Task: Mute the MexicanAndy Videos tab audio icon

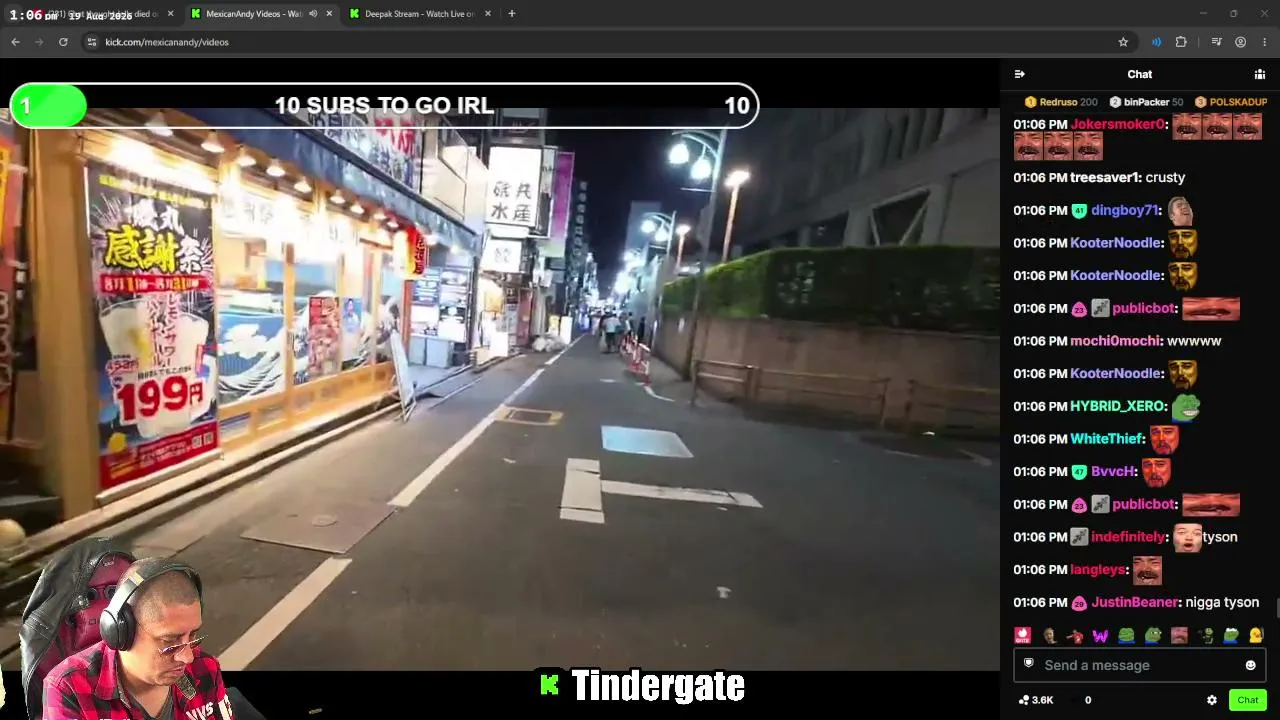Action: point(313,14)
